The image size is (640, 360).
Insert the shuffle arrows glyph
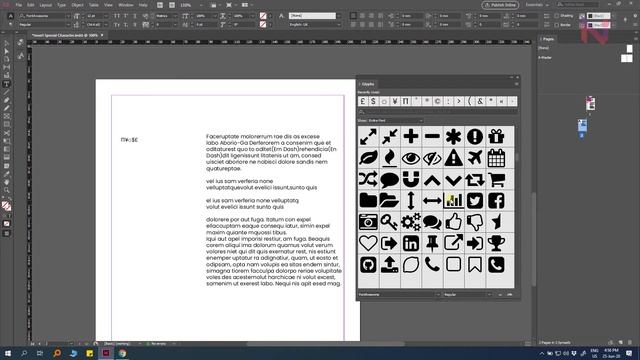tap(368, 179)
